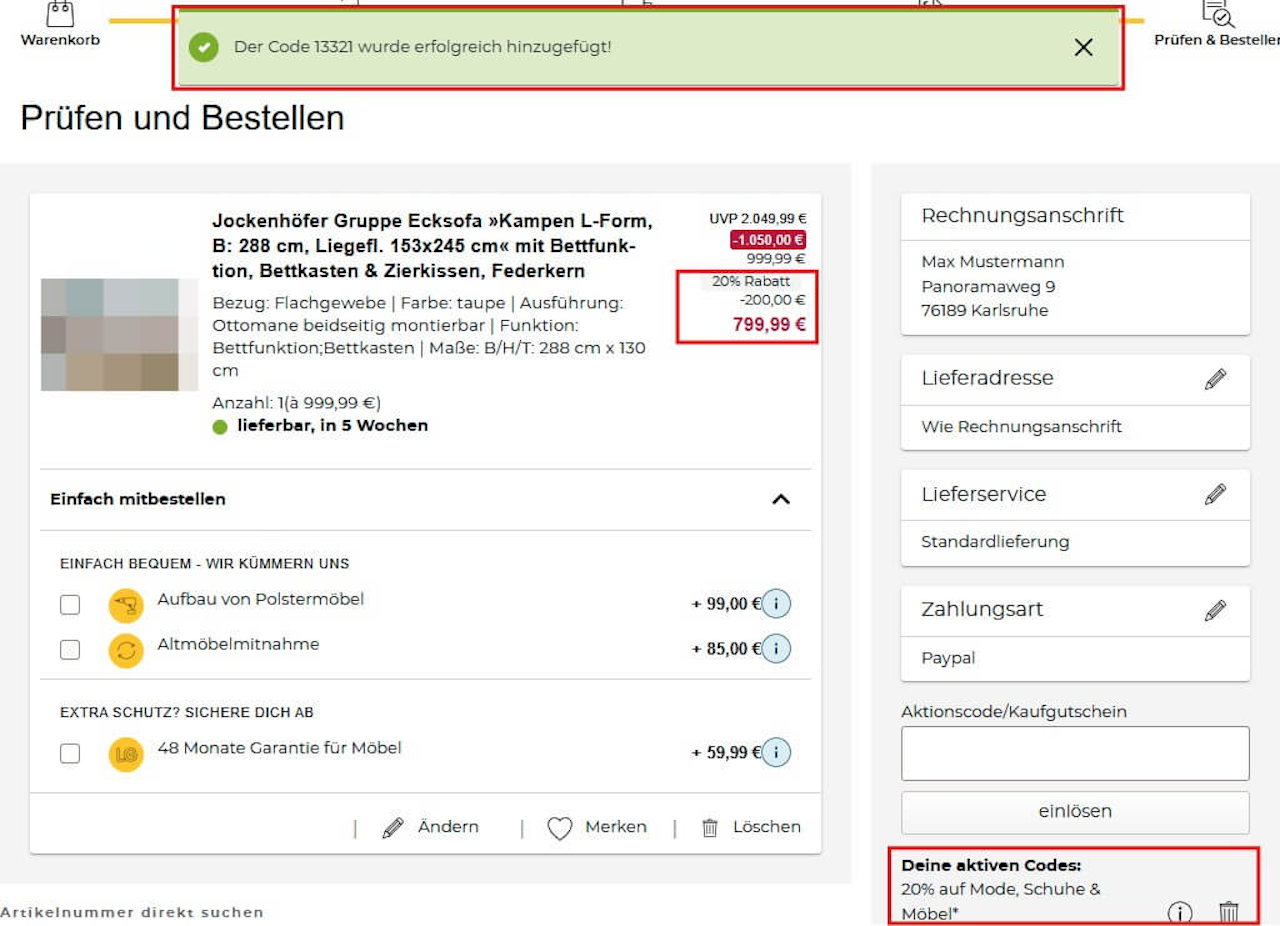Edit the Lieferadresse with pencil icon
Viewport: 1280px width, 926px height.
(1215, 379)
